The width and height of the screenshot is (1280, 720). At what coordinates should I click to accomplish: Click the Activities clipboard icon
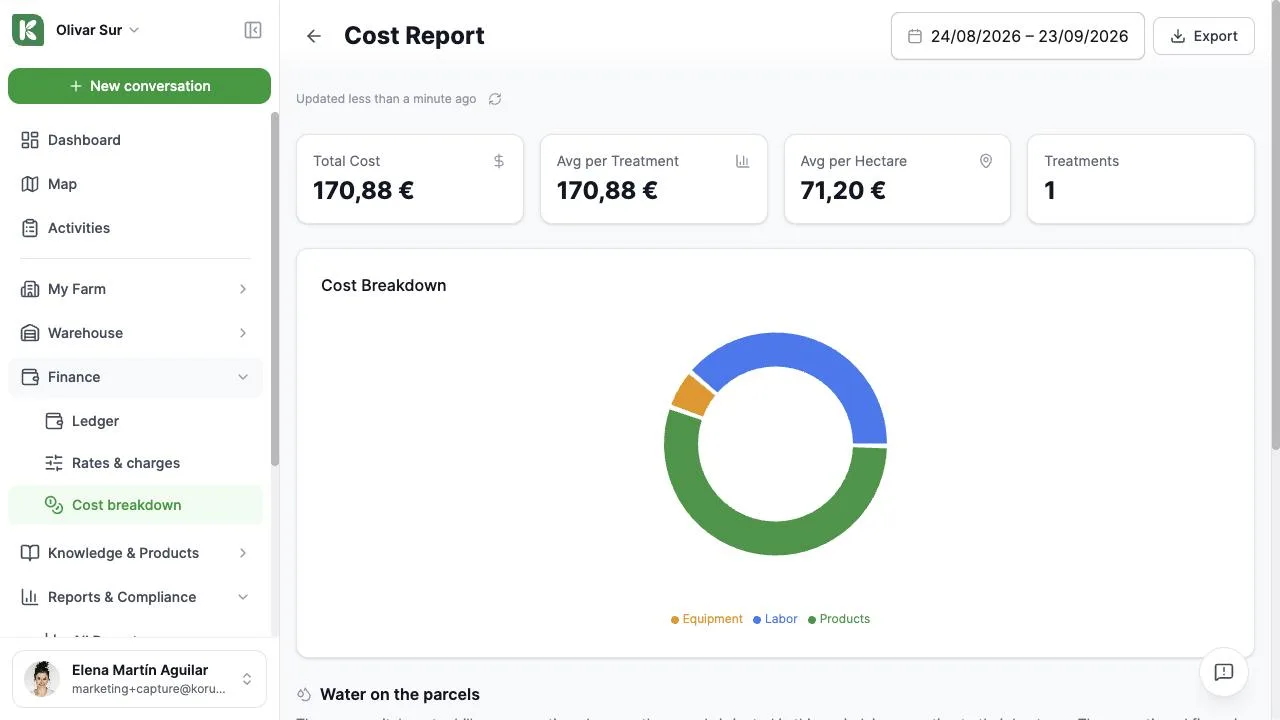click(30, 228)
